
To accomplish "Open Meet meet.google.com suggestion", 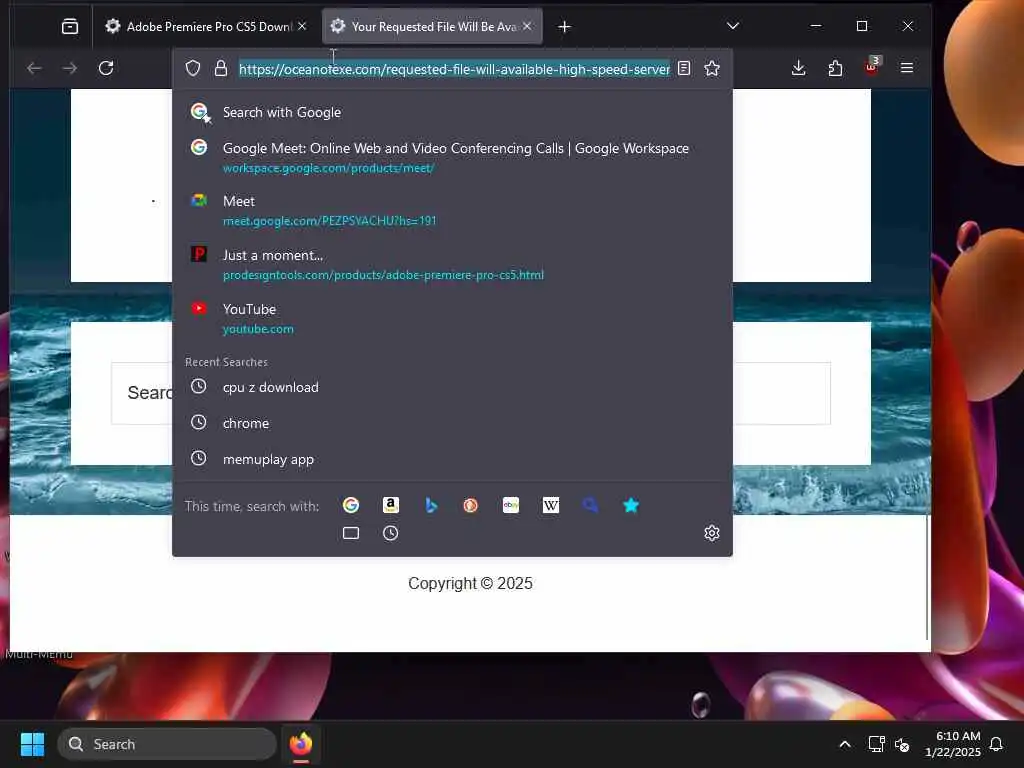I will pos(452,210).
